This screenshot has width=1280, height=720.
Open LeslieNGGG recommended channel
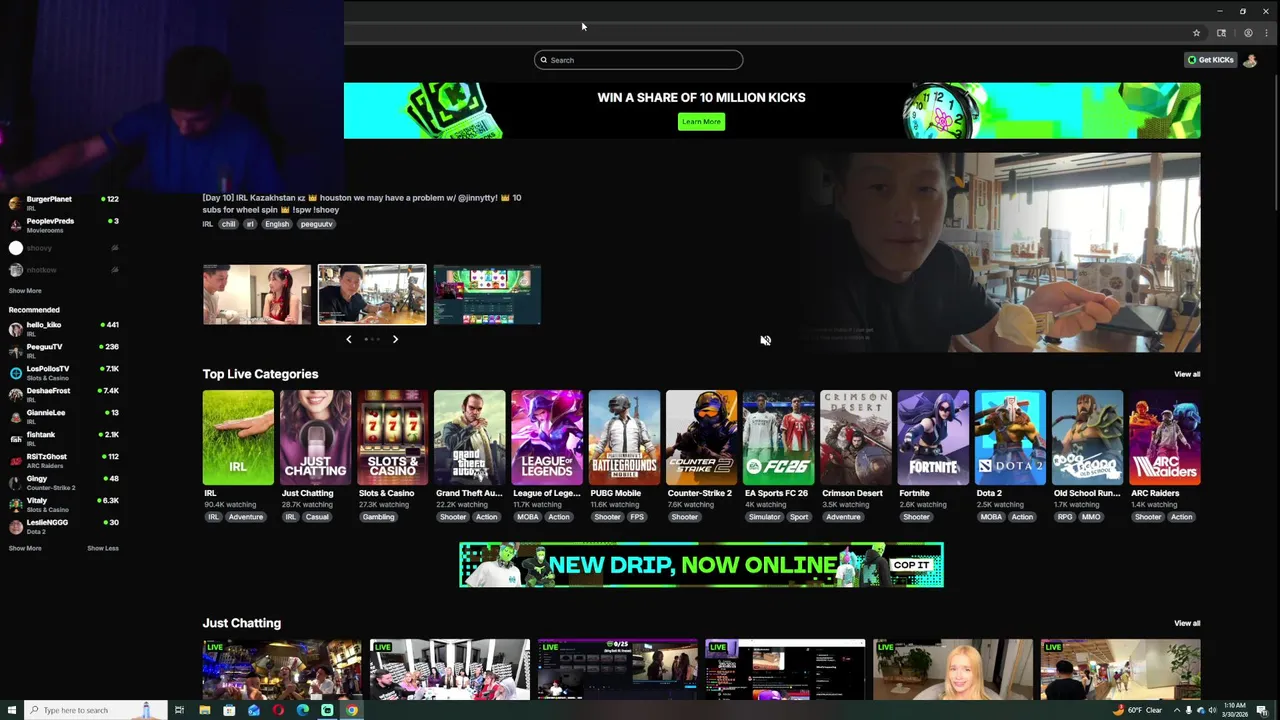(x=64, y=527)
